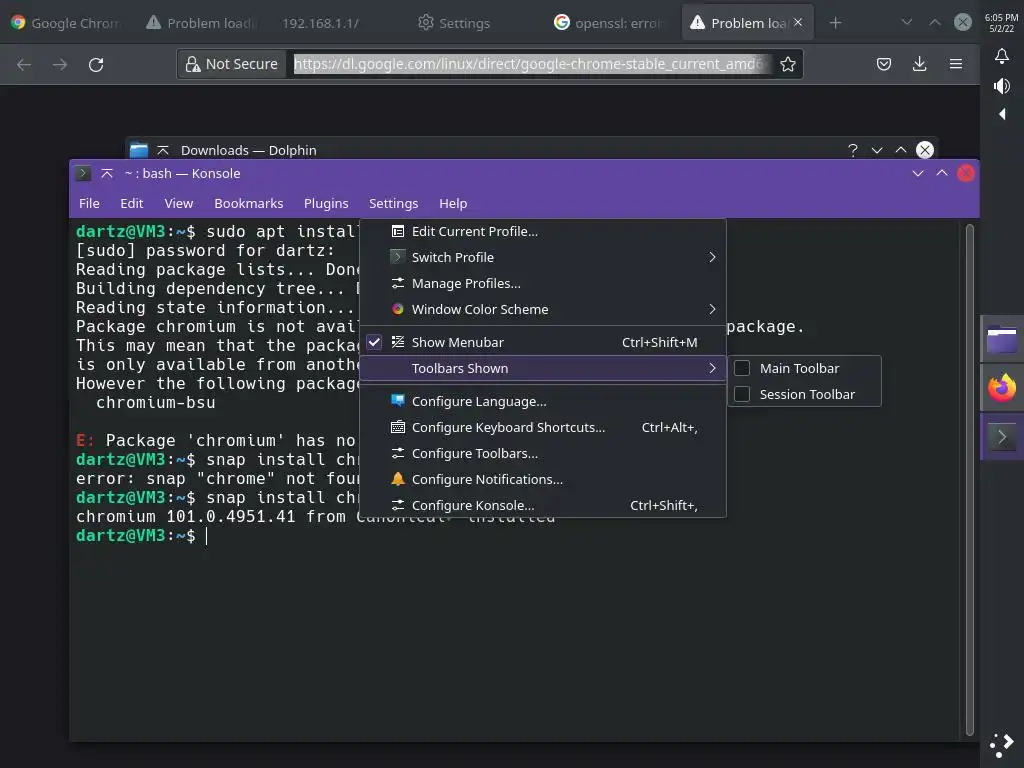Open the Plugins menu in Konsole
This screenshot has height=768, width=1024.
click(x=326, y=203)
